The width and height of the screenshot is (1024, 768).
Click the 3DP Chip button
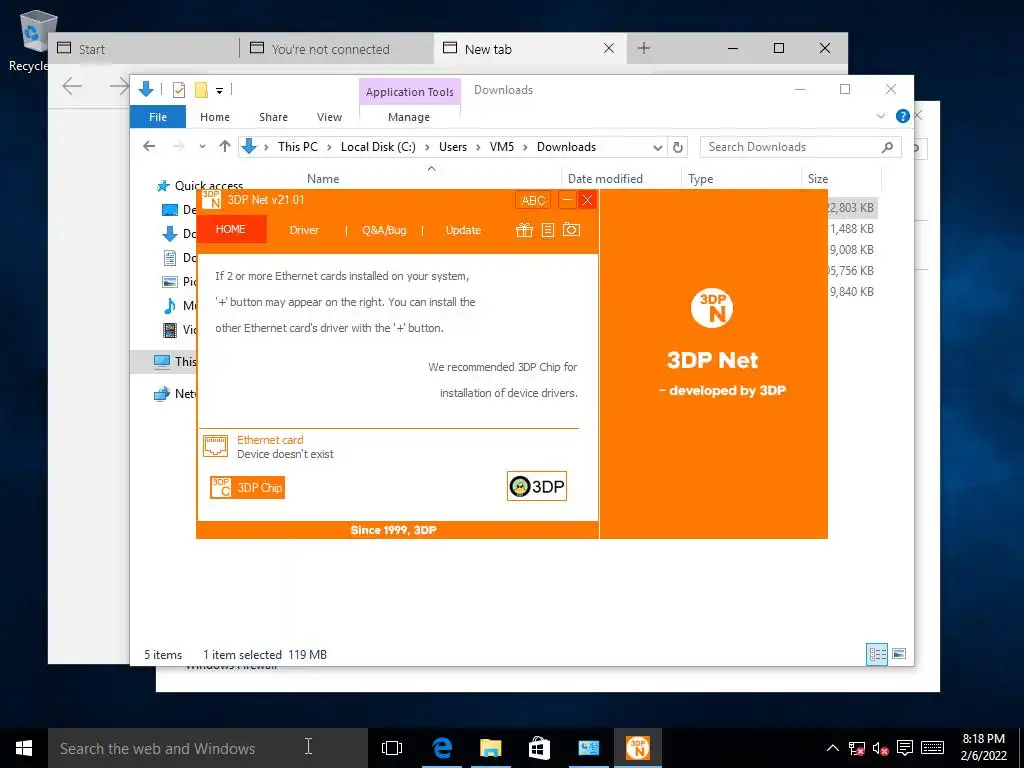[x=248, y=487]
